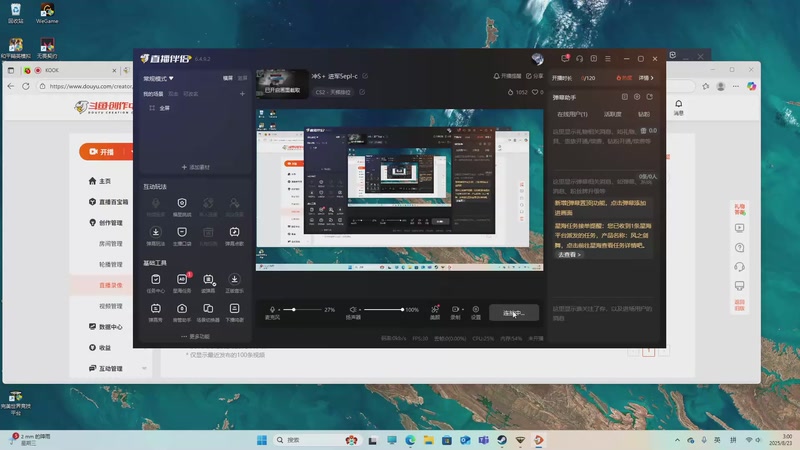Open 数据中心 in Douyu sidebar
Screen dimensions: 800x450
(x=106, y=327)
